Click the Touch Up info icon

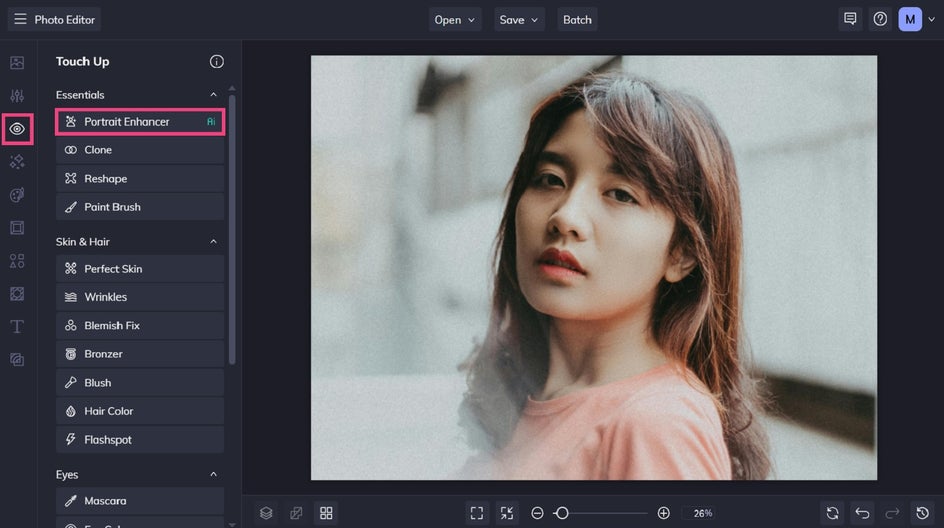coord(217,61)
